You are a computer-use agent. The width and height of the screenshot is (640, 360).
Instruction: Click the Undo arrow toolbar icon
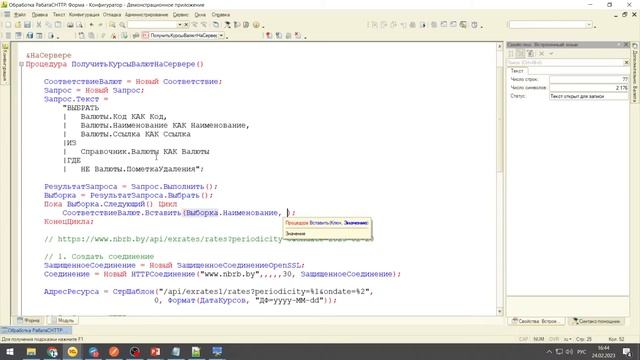pos(91,25)
